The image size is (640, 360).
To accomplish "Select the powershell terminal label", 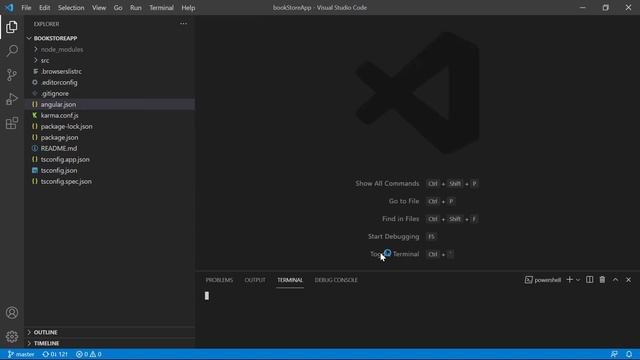I will tap(543, 280).
